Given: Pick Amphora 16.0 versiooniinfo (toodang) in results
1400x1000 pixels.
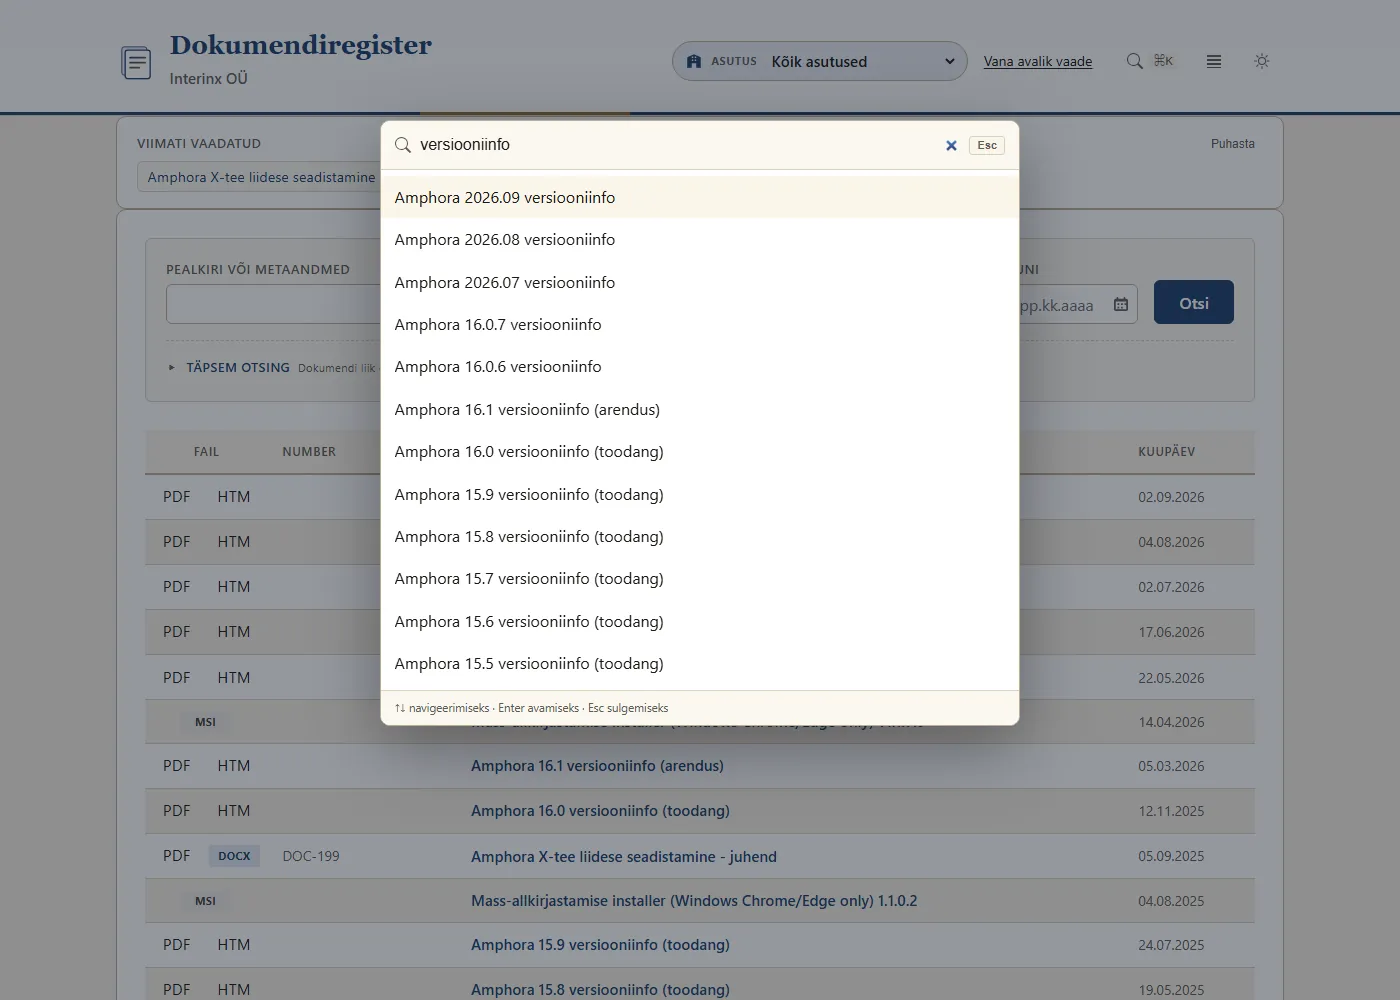Looking at the screenshot, I should [x=700, y=452].
